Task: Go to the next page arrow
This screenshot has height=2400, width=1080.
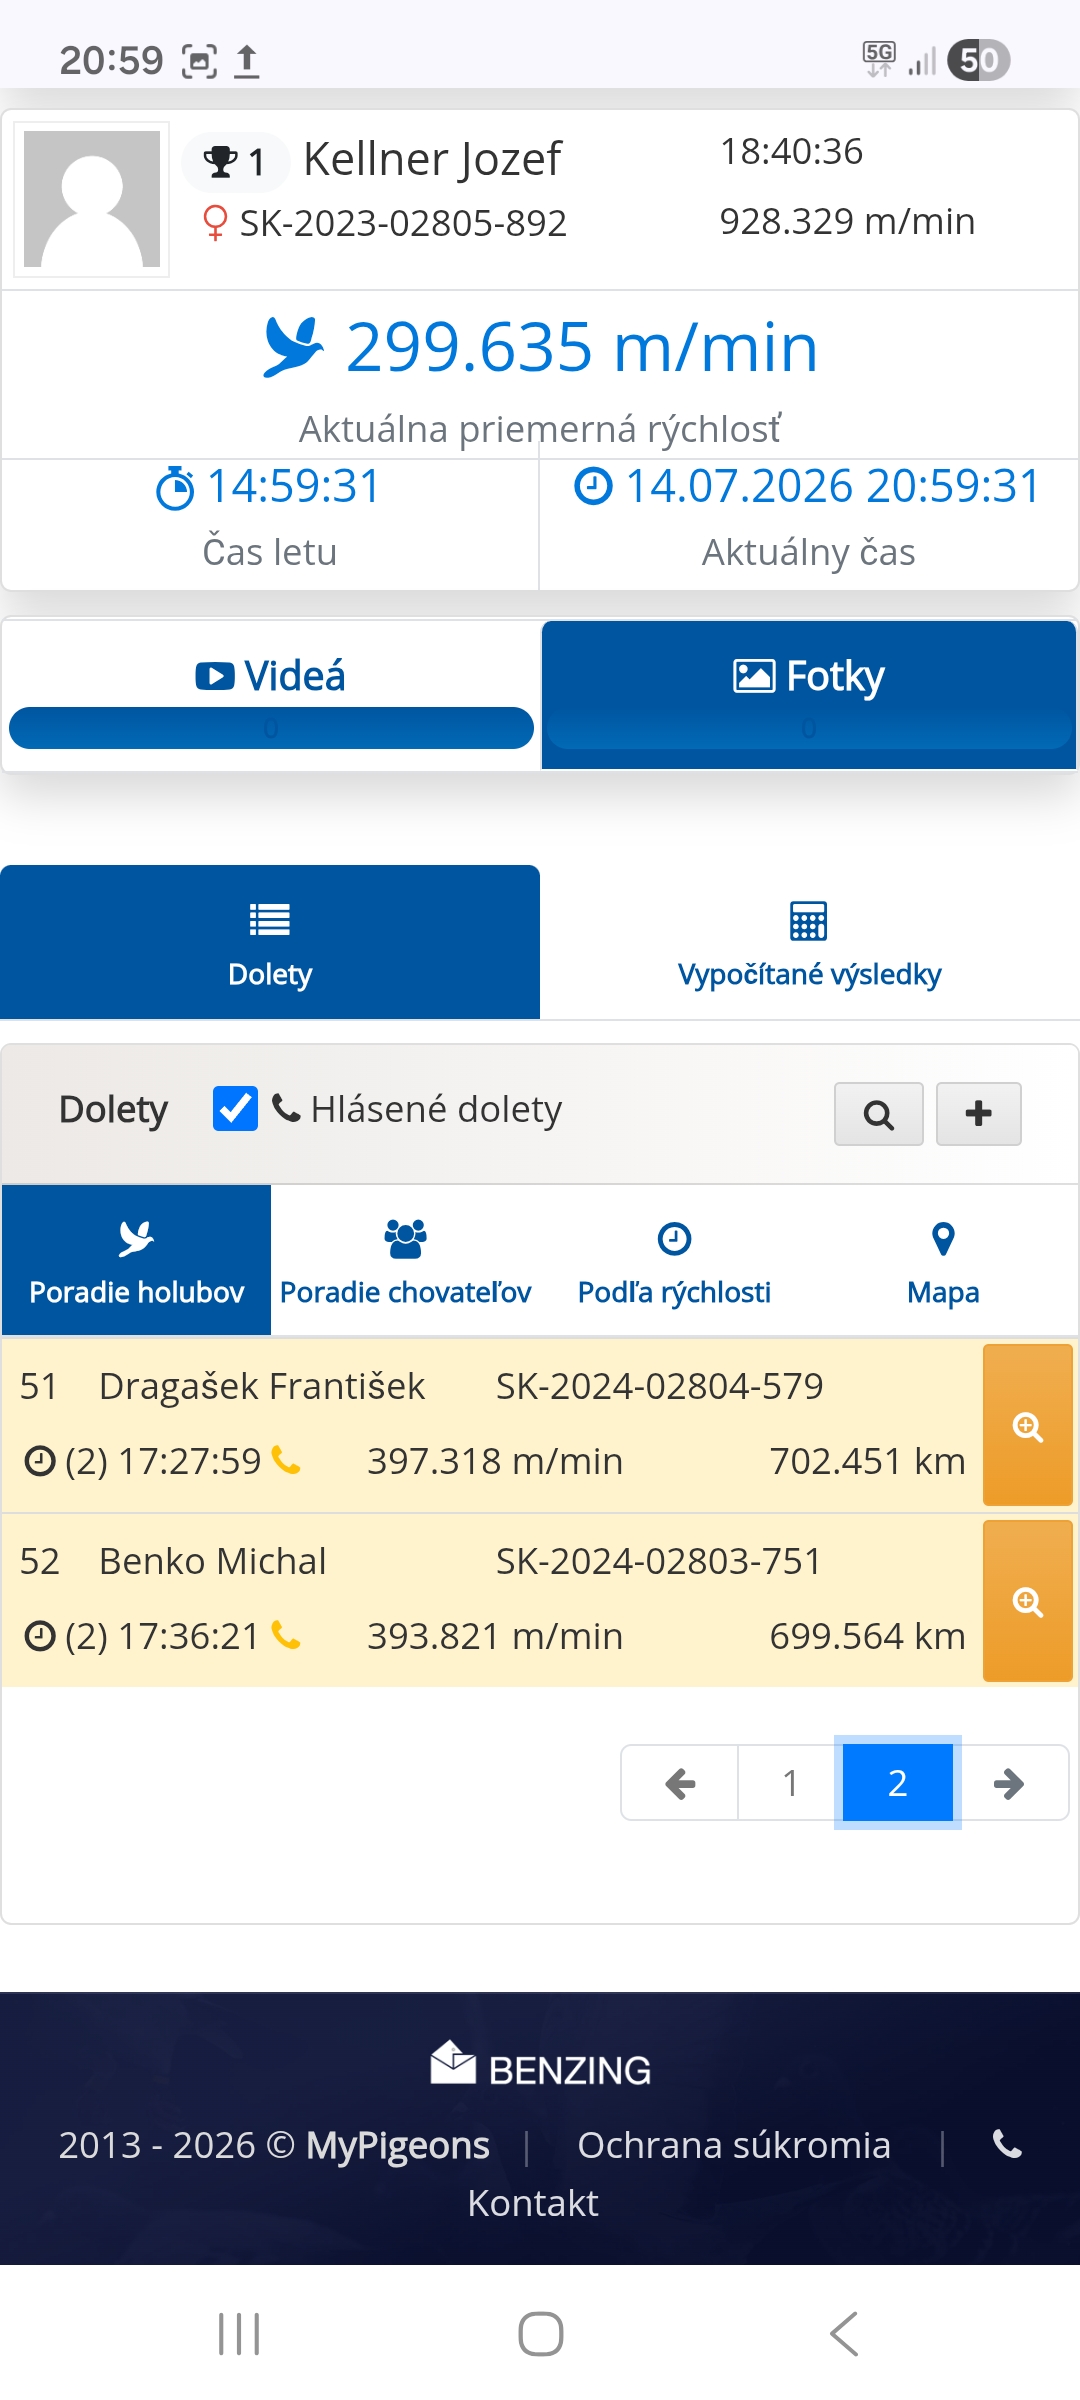Action: point(1009,1783)
